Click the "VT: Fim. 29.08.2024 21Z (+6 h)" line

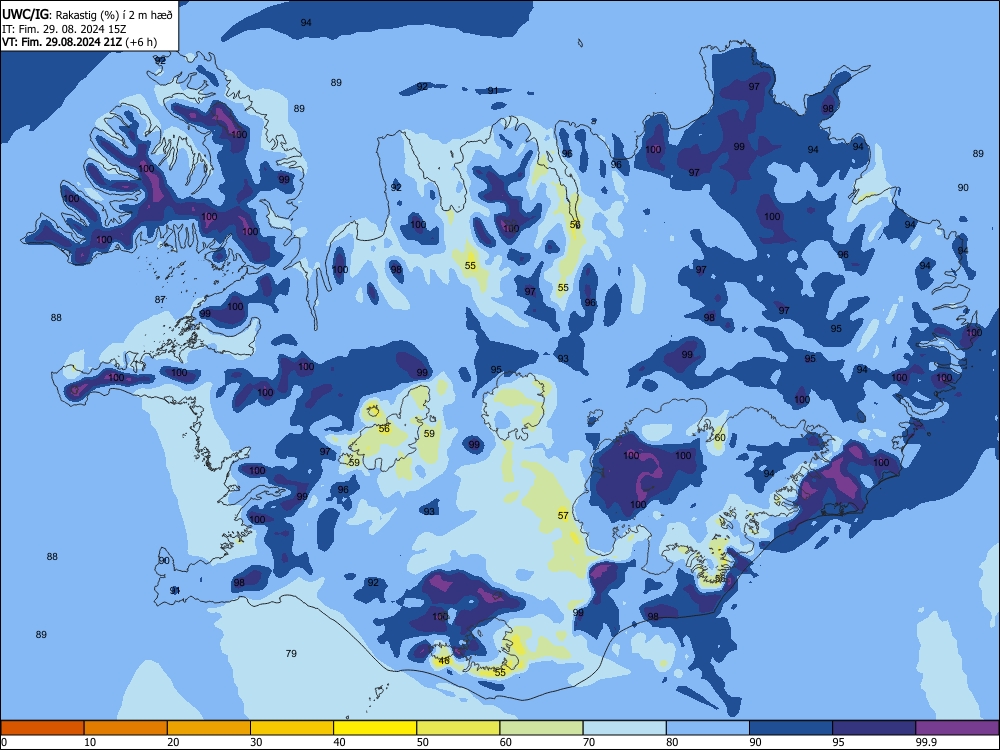(79, 42)
